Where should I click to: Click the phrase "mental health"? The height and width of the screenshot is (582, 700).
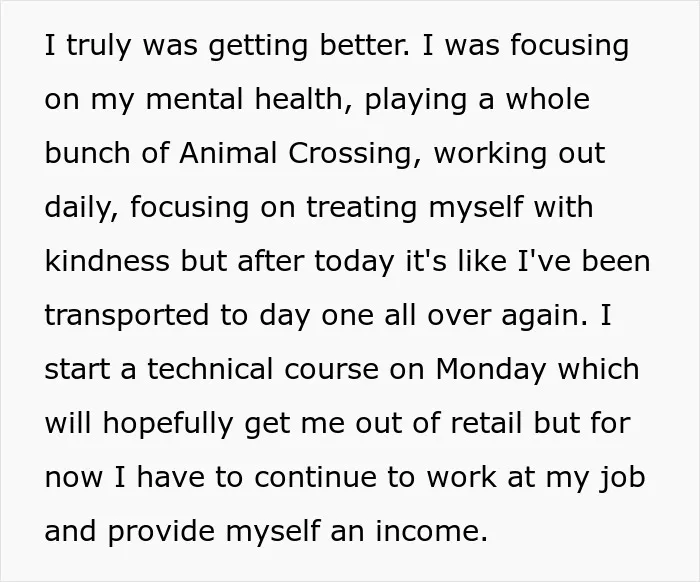244,99
